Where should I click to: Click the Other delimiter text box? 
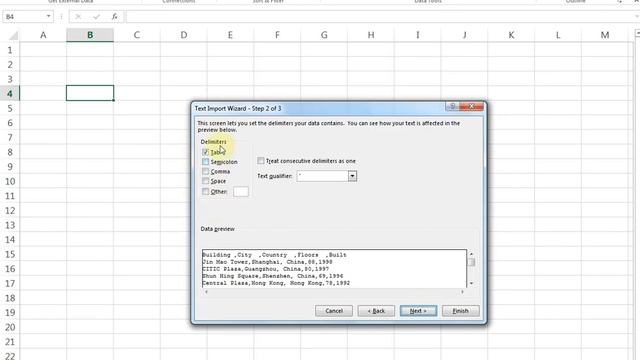tap(240, 191)
